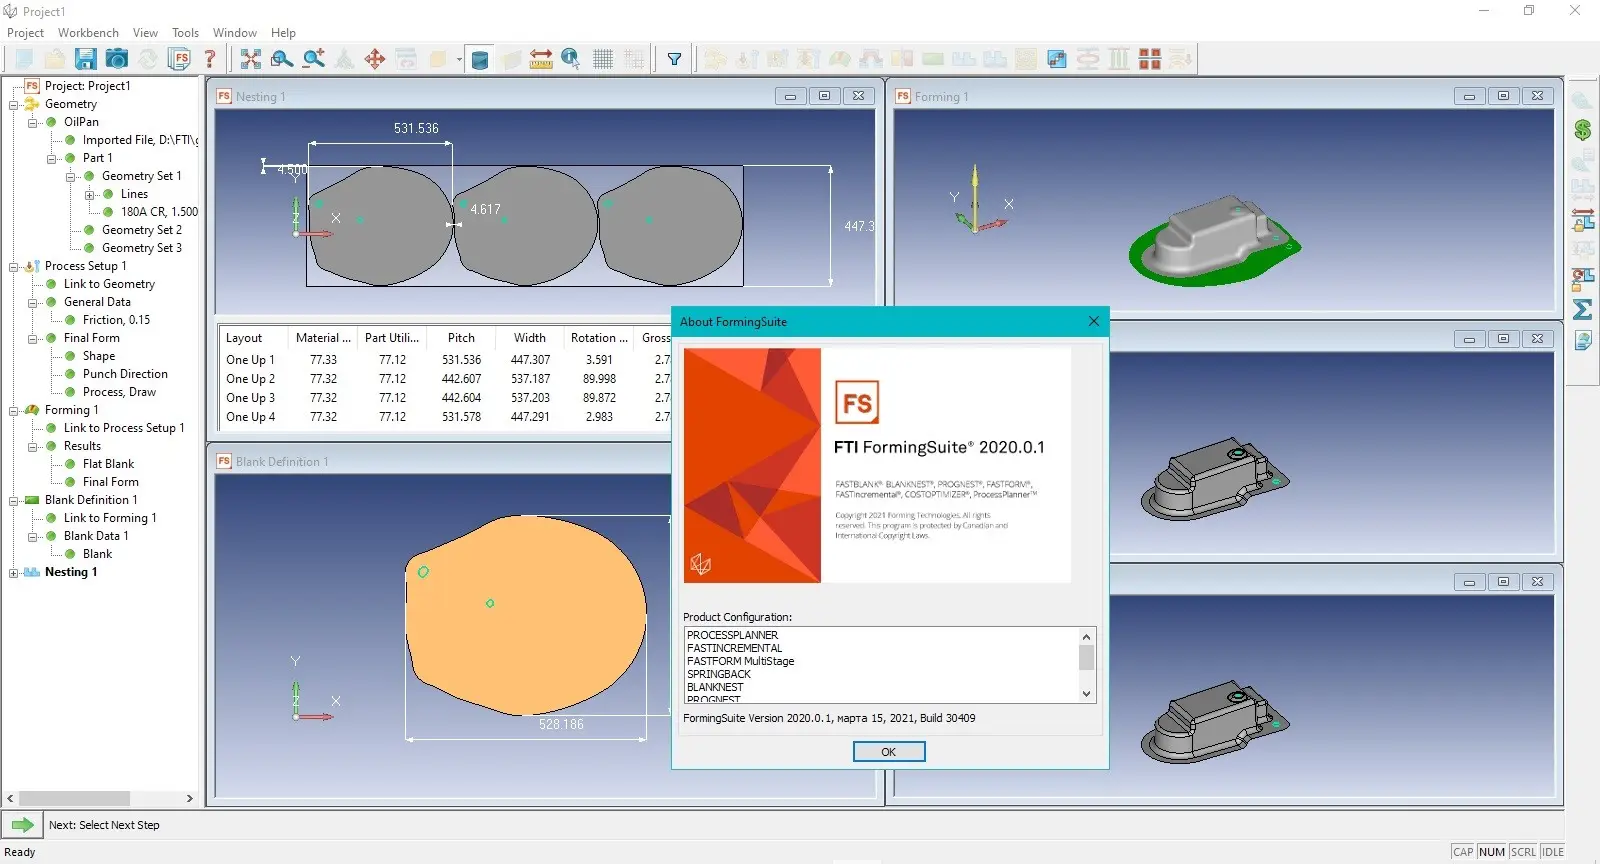Click the red question mark help icon
The width and height of the screenshot is (1600, 864).
210,59
